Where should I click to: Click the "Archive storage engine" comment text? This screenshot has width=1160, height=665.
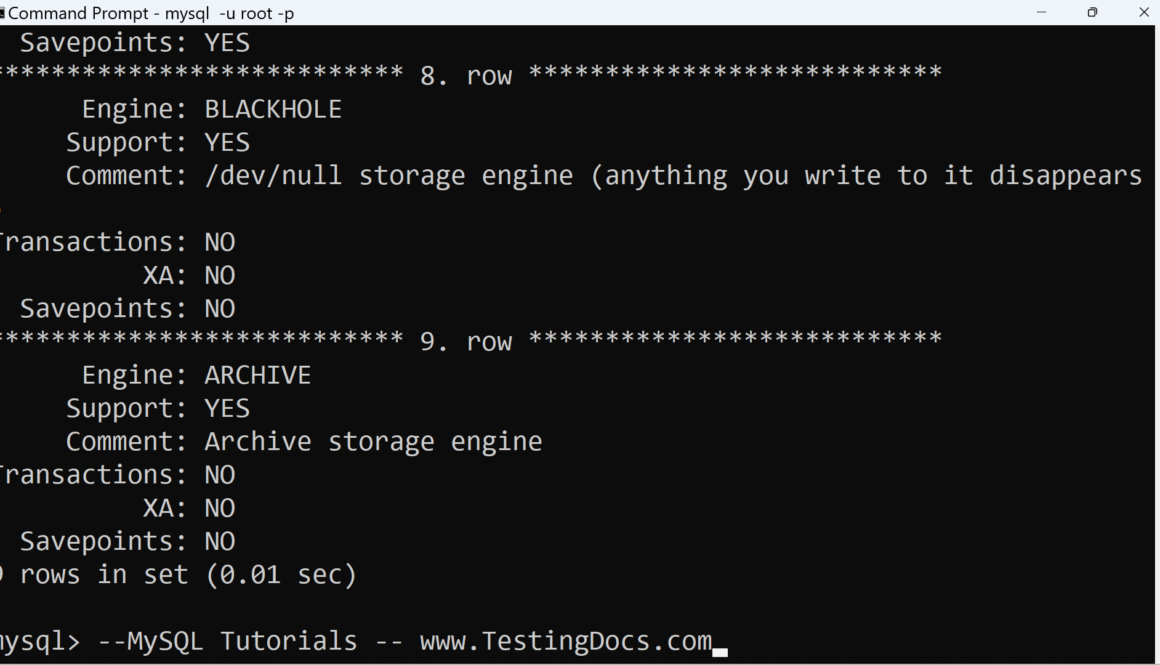coord(373,441)
